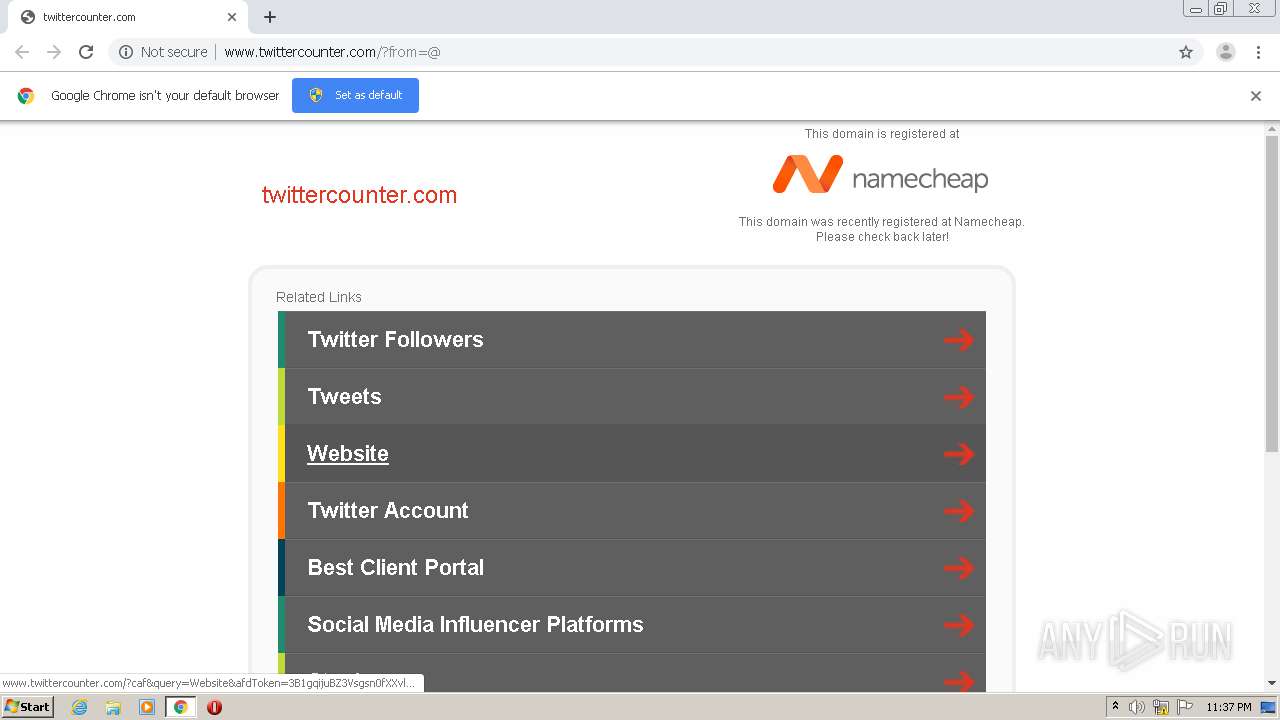Open the Chrome three-dot menu
Screen dimensions: 1280x720
pyautogui.click(x=1258, y=52)
